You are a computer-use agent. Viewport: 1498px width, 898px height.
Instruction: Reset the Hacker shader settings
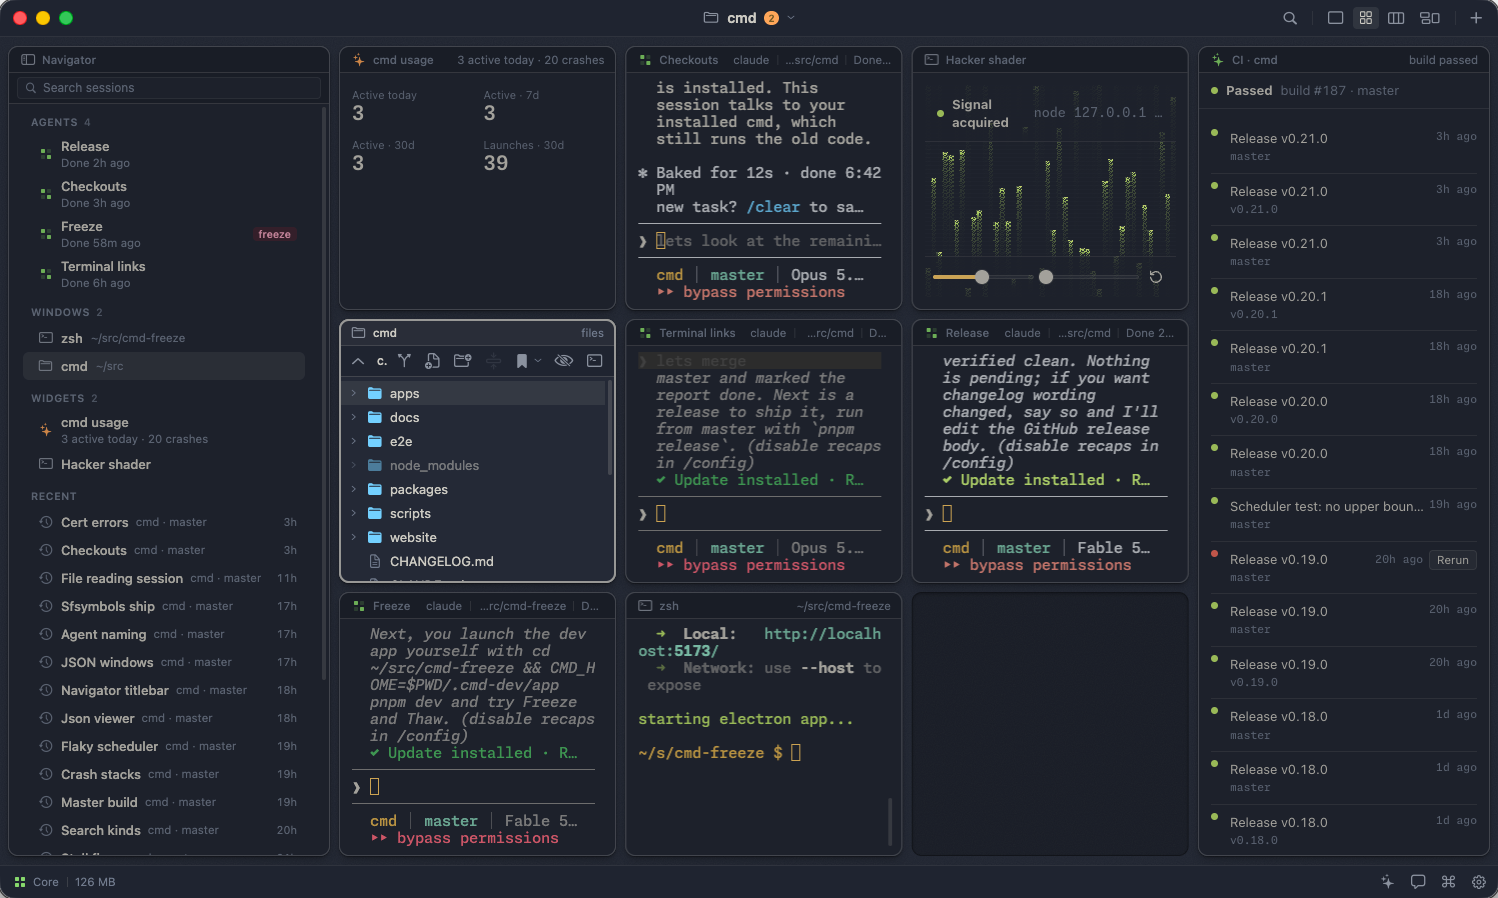1156,277
